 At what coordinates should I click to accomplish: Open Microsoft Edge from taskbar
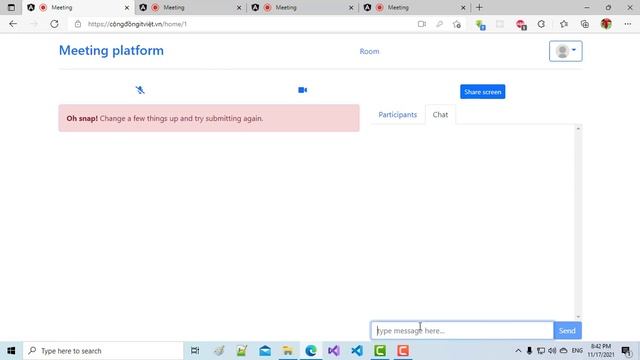(x=311, y=351)
